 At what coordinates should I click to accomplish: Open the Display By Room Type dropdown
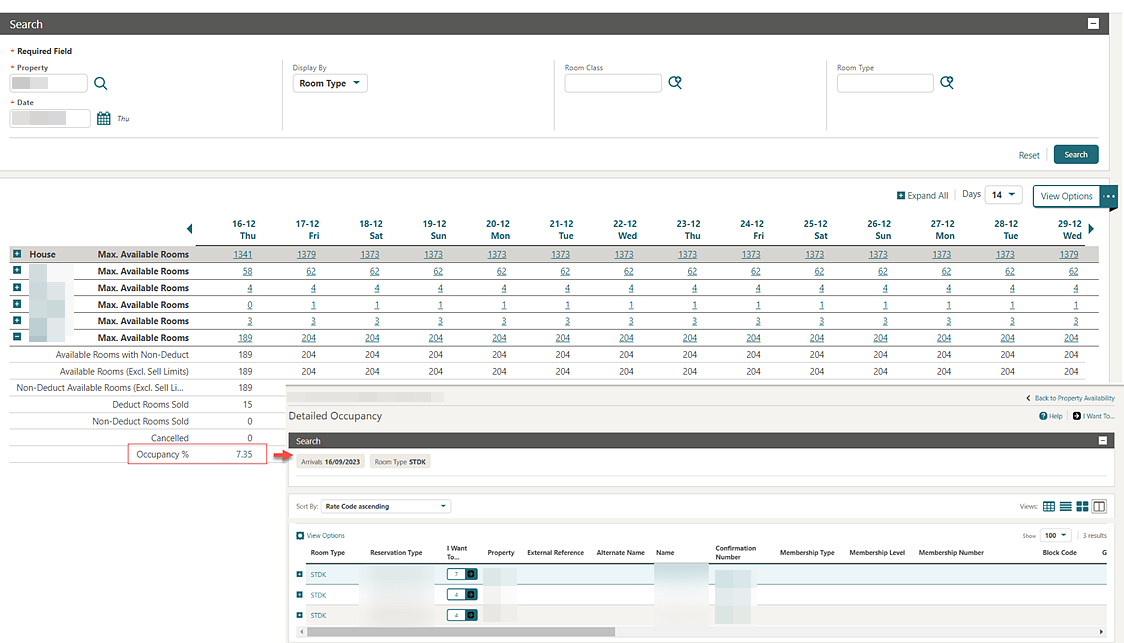click(x=331, y=84)
